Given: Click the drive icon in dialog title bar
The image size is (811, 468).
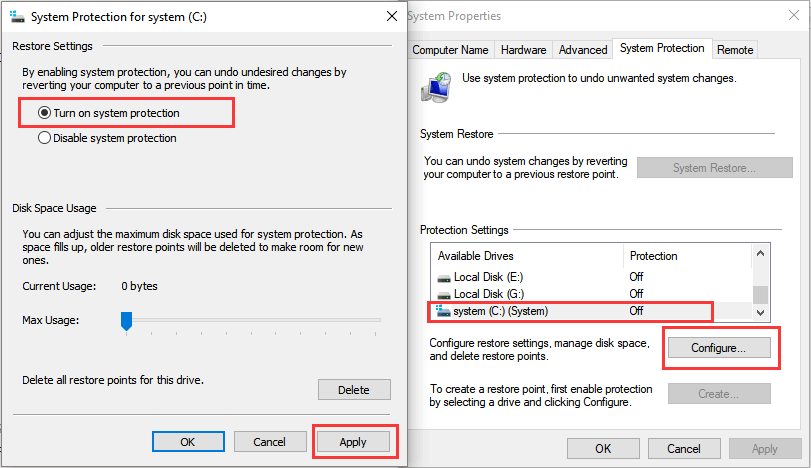Looking at the screenshot, I should point(19,17).
